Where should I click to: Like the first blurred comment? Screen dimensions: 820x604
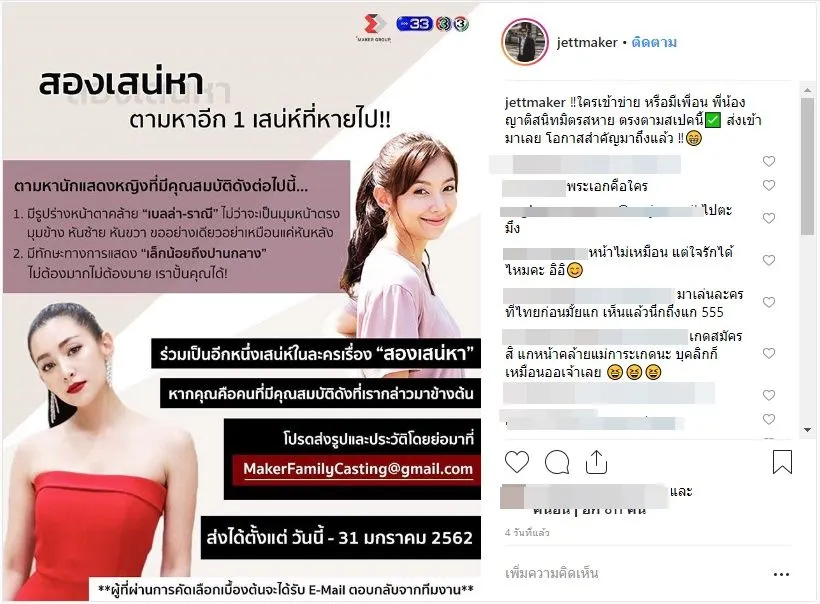(x=769, y=161)
